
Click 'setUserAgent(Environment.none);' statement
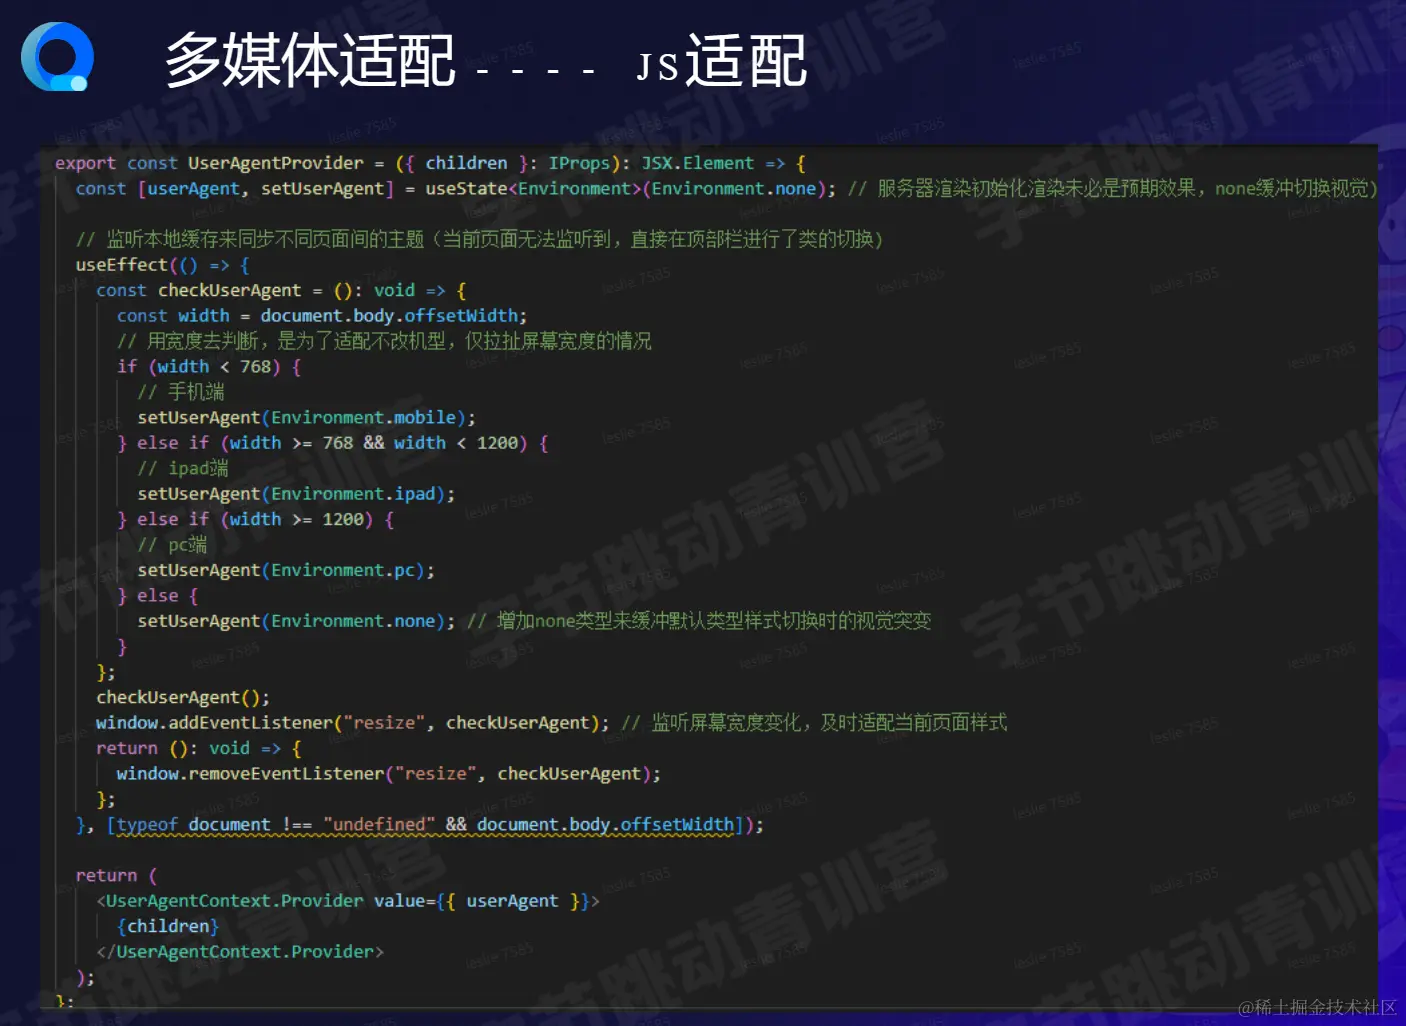(x=296, y=621)
